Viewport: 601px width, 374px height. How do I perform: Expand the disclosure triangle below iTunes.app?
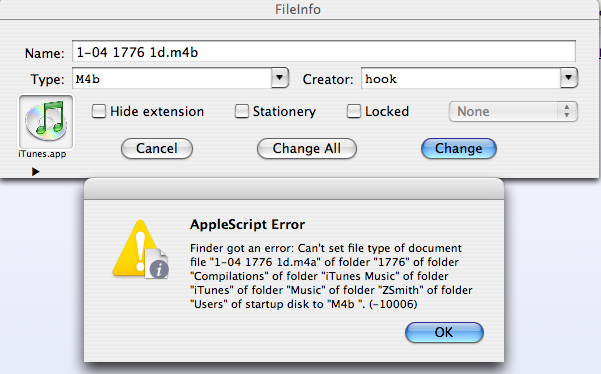[36, 171]
